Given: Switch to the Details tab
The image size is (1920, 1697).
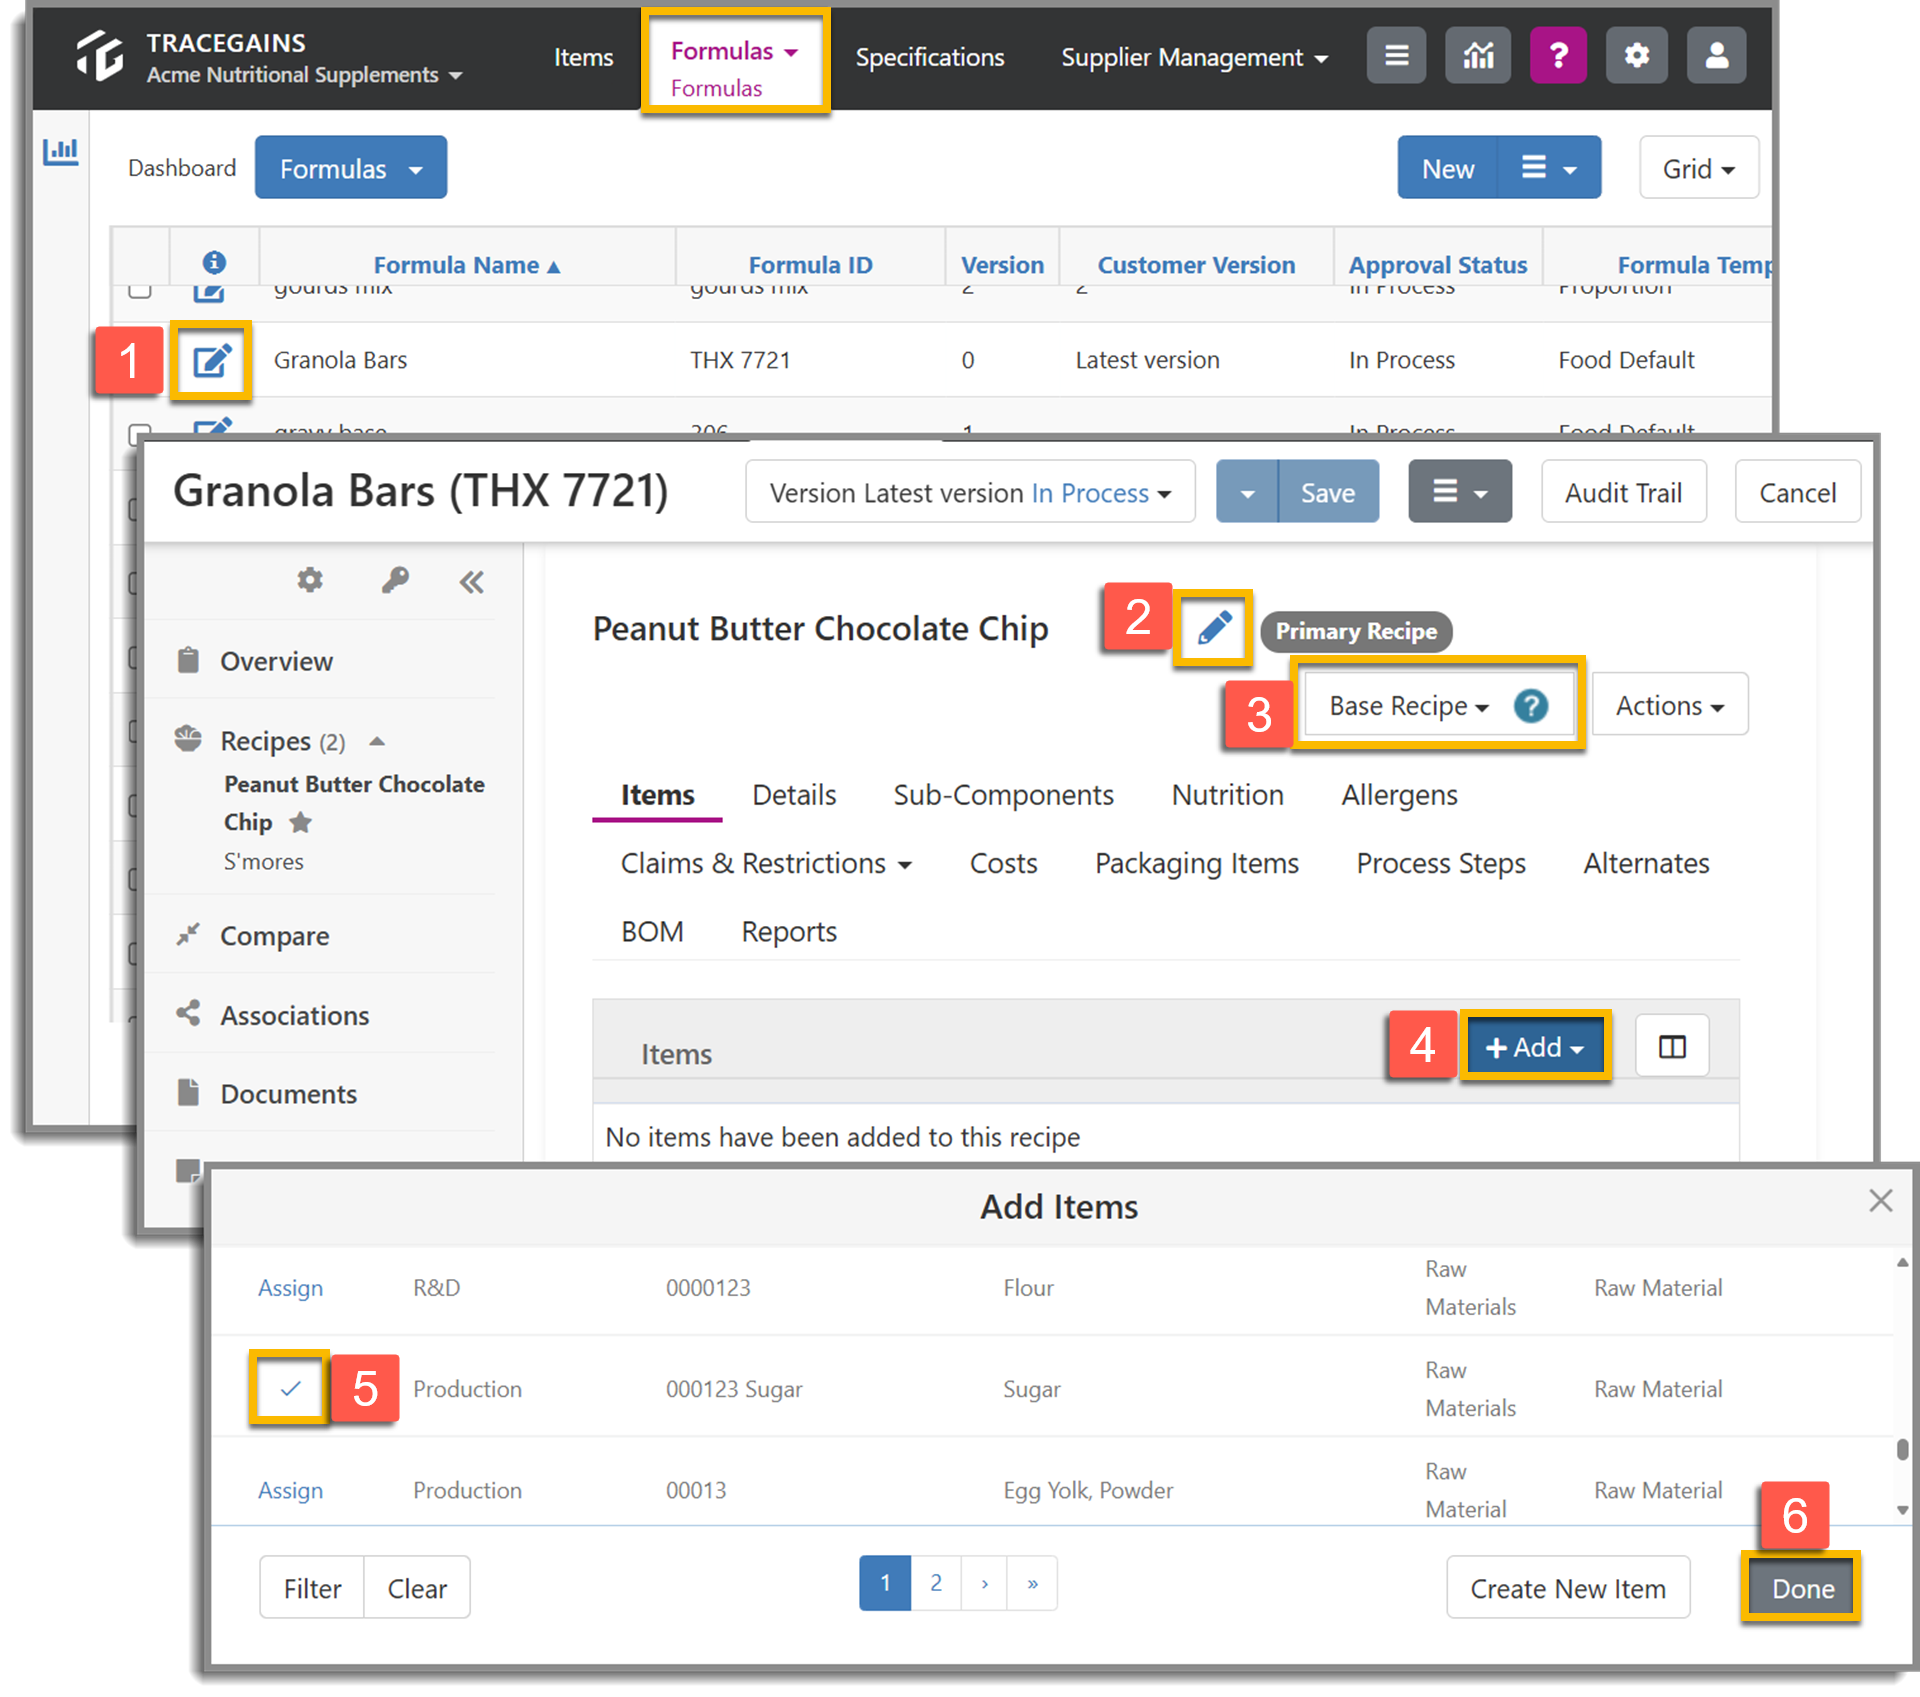Looking at the screenshot, I should [x=794, y=795].
